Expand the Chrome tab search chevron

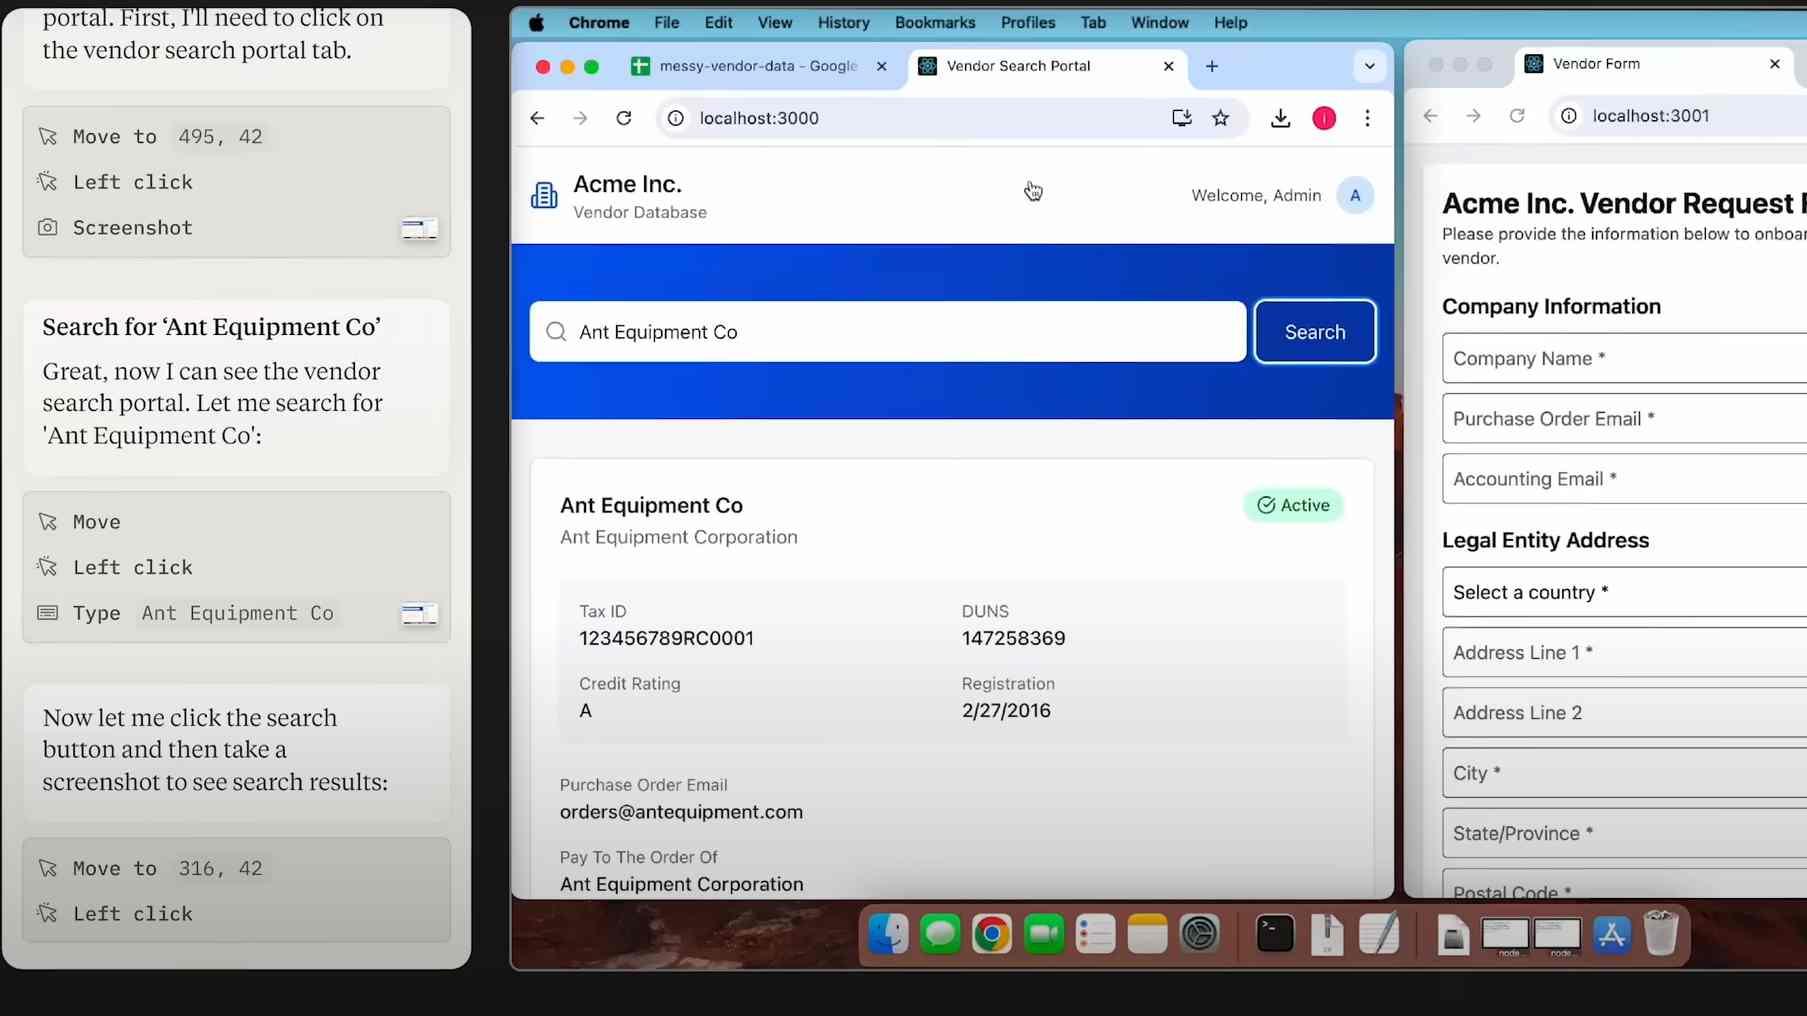[1369, 66]
